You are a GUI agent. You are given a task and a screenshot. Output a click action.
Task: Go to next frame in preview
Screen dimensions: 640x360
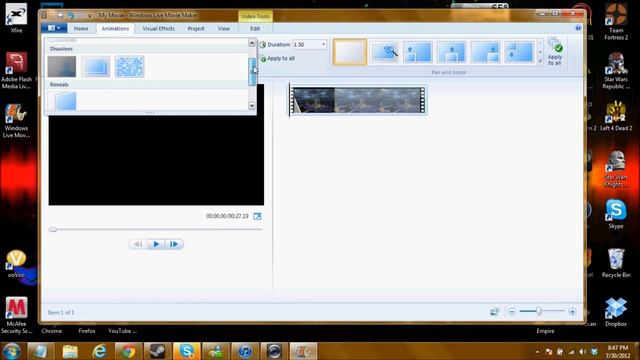pos(174,244)
